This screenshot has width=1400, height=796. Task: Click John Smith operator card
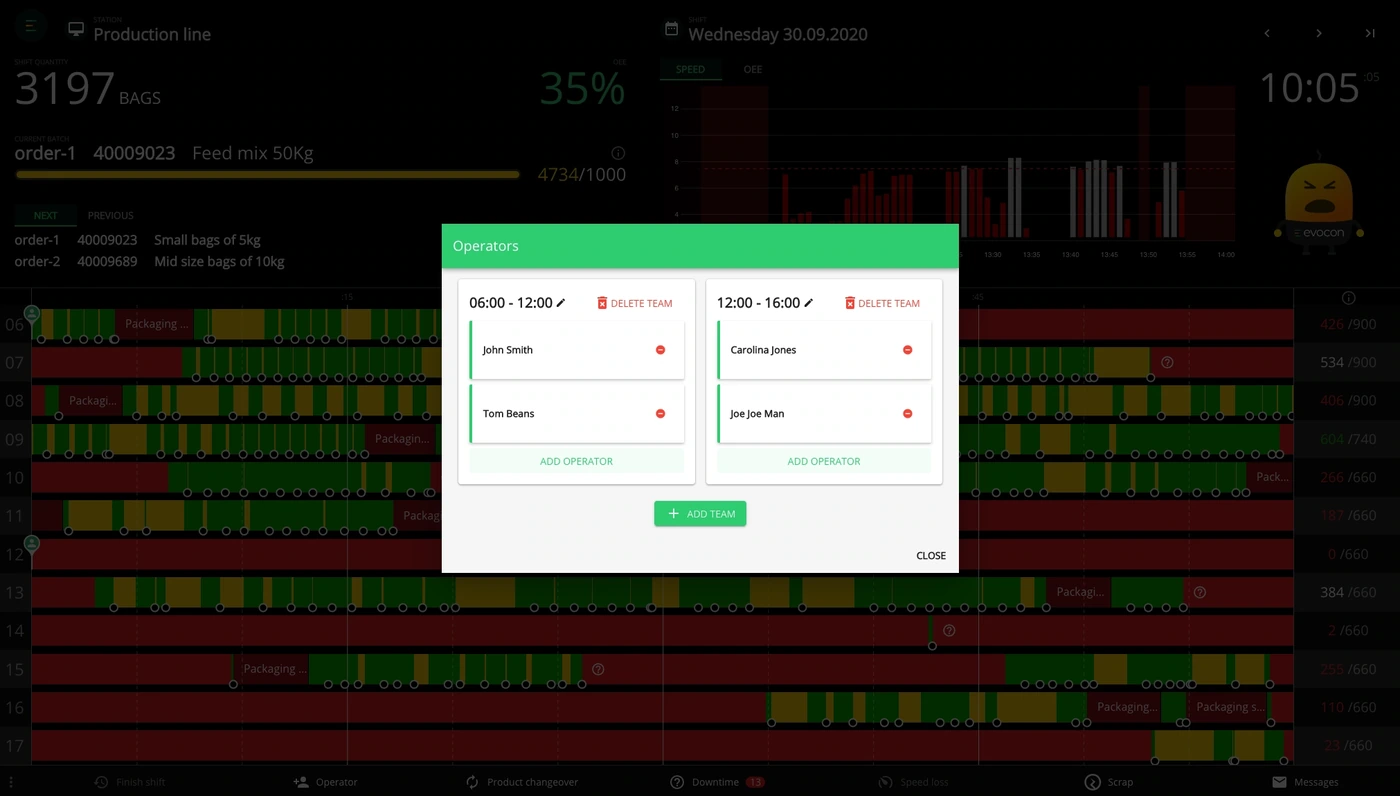577,350
